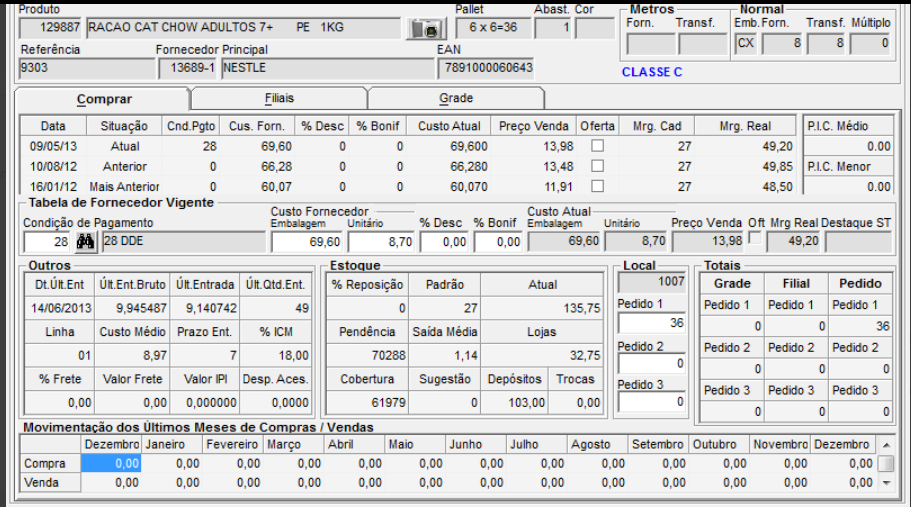The image size is (911, 507).
Task: Click the Mrg. Real column header
Action: (745, 126)
